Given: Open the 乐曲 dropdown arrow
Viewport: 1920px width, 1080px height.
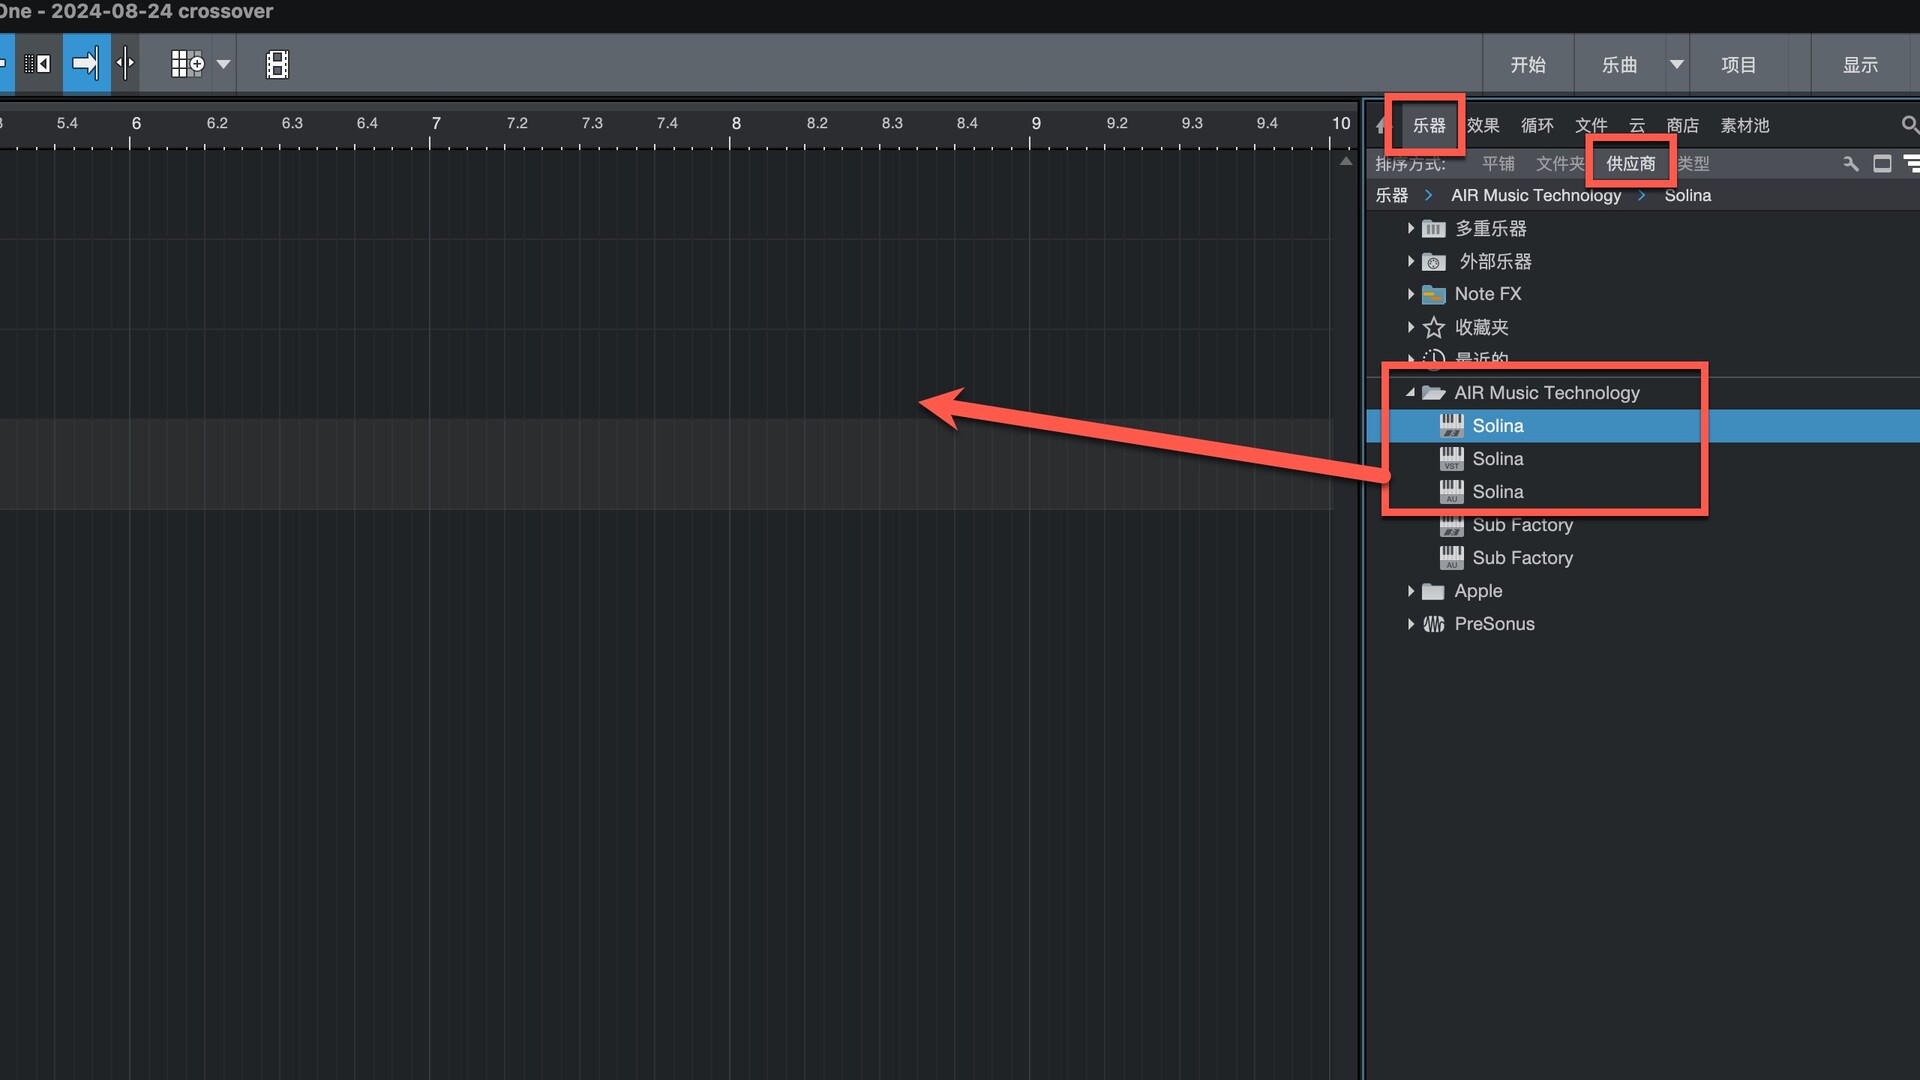Looking at the screenshot, I should 1677,65.
